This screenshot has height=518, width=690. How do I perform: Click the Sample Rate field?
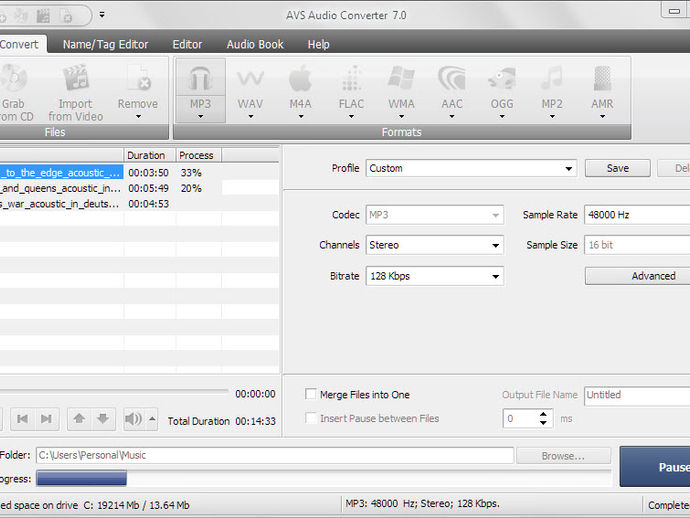tap(637, 215)
